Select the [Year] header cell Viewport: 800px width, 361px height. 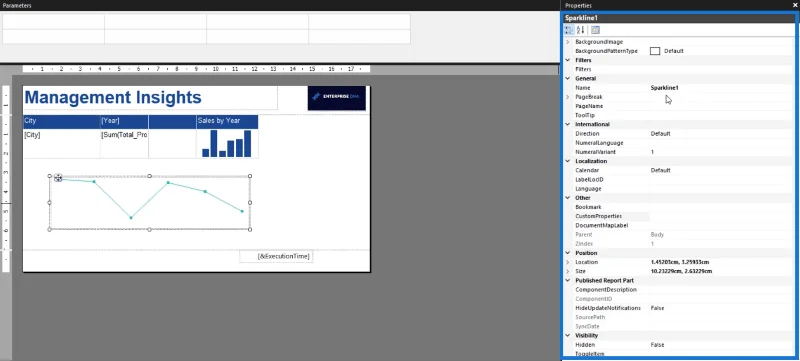(x=124, y=121)
